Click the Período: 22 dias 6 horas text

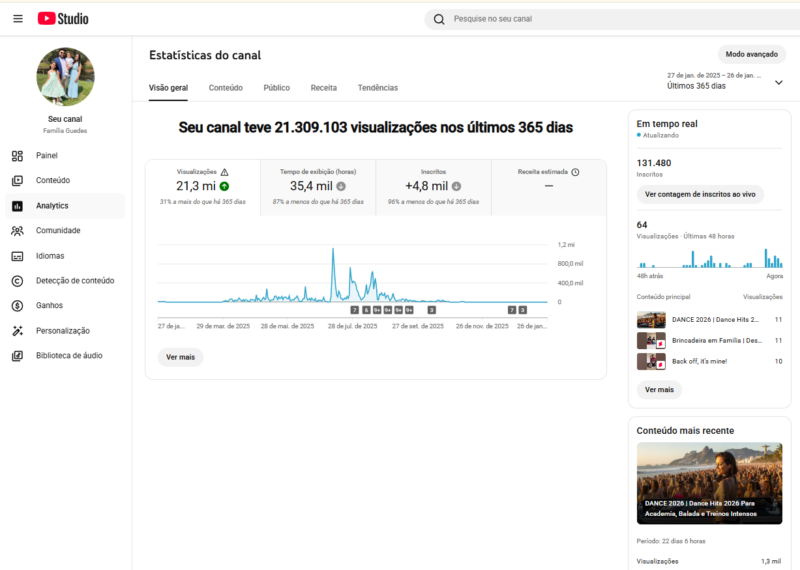671,541
